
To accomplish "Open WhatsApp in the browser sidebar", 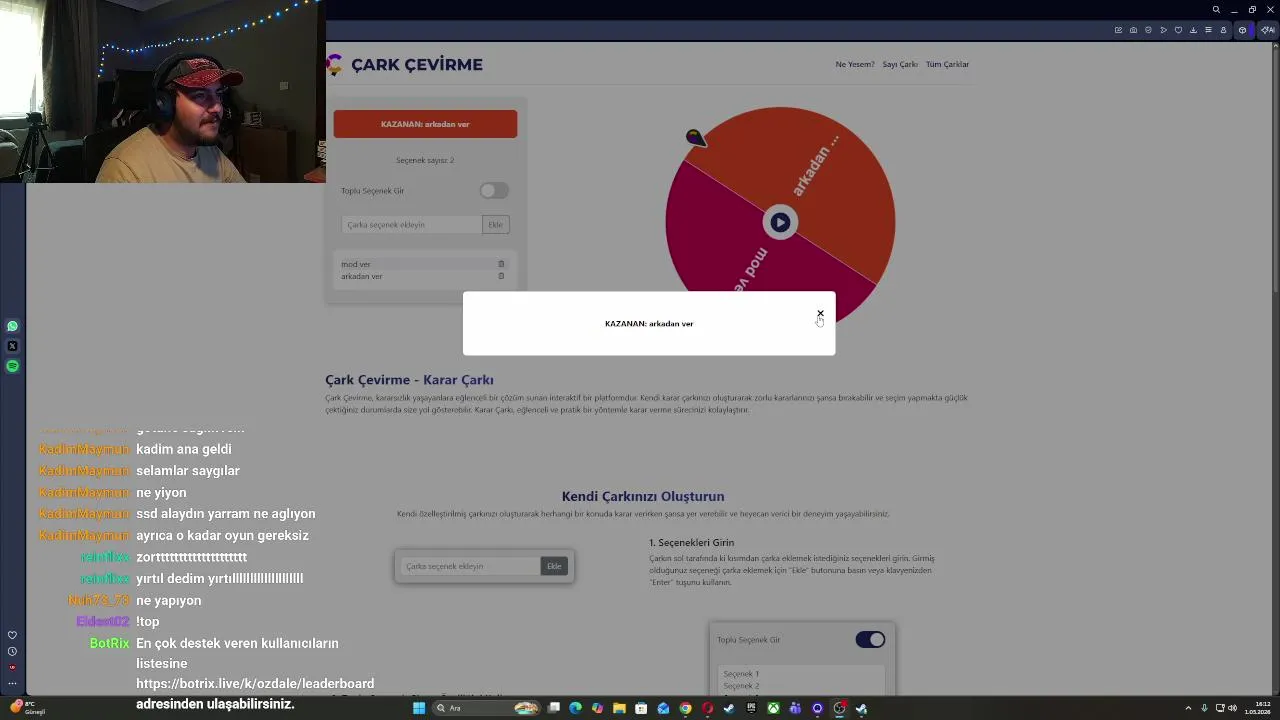I will point(12,326).
